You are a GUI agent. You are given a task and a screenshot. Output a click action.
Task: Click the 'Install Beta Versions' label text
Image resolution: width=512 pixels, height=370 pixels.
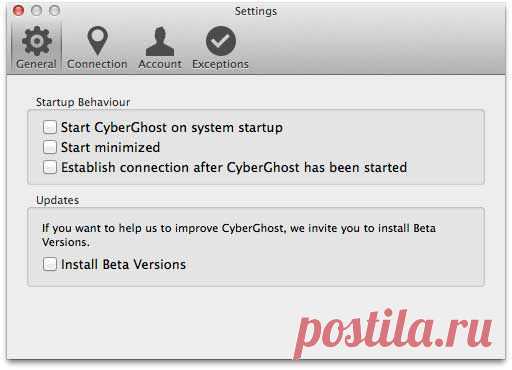123,264
